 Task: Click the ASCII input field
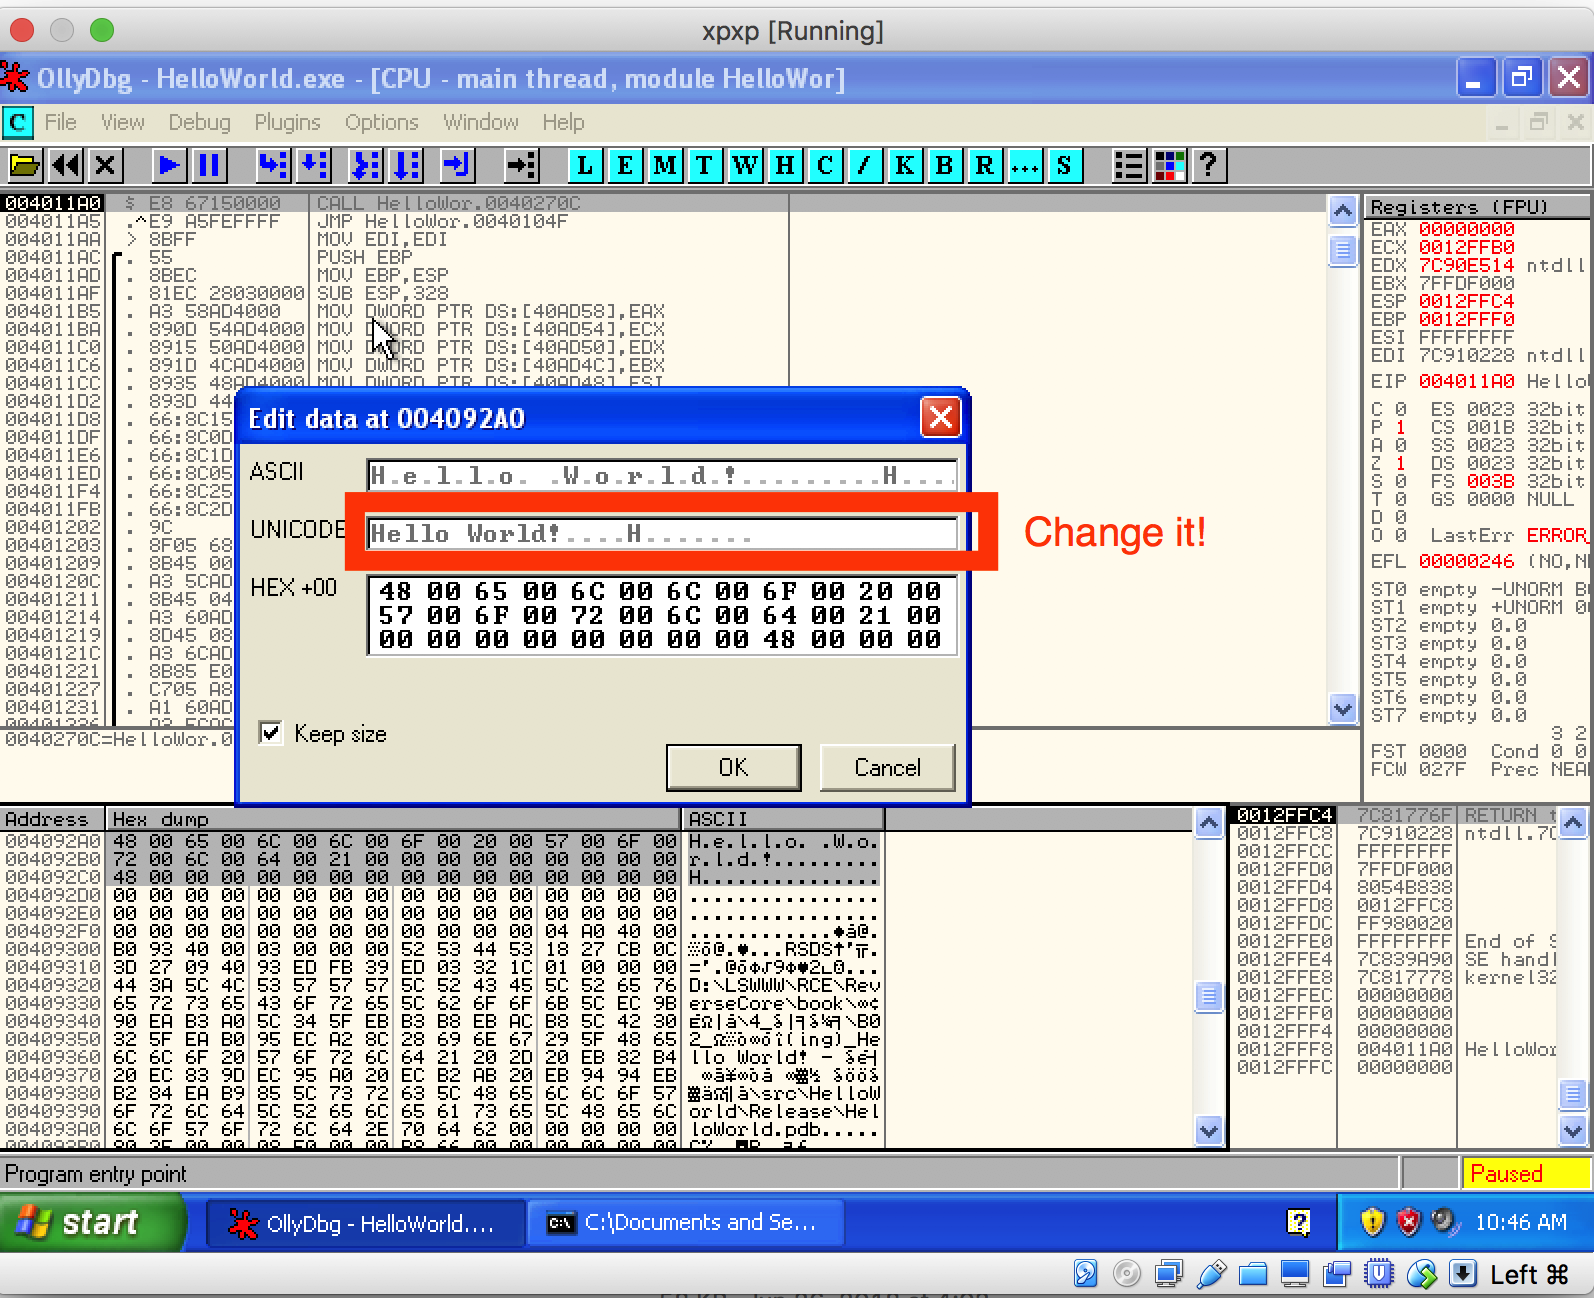pos(661,475)
